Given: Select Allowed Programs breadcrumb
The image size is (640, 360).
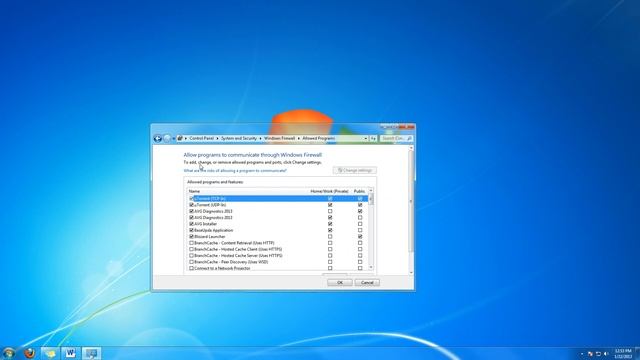Looking at the screenshot, I should click(x=319, y=138).
